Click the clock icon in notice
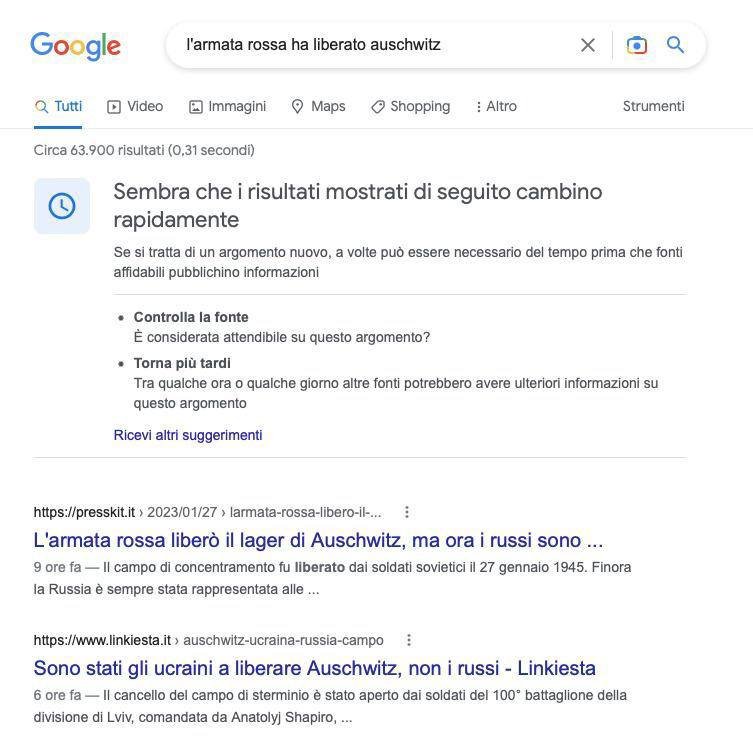753x754 pixels. click(62, 206)
